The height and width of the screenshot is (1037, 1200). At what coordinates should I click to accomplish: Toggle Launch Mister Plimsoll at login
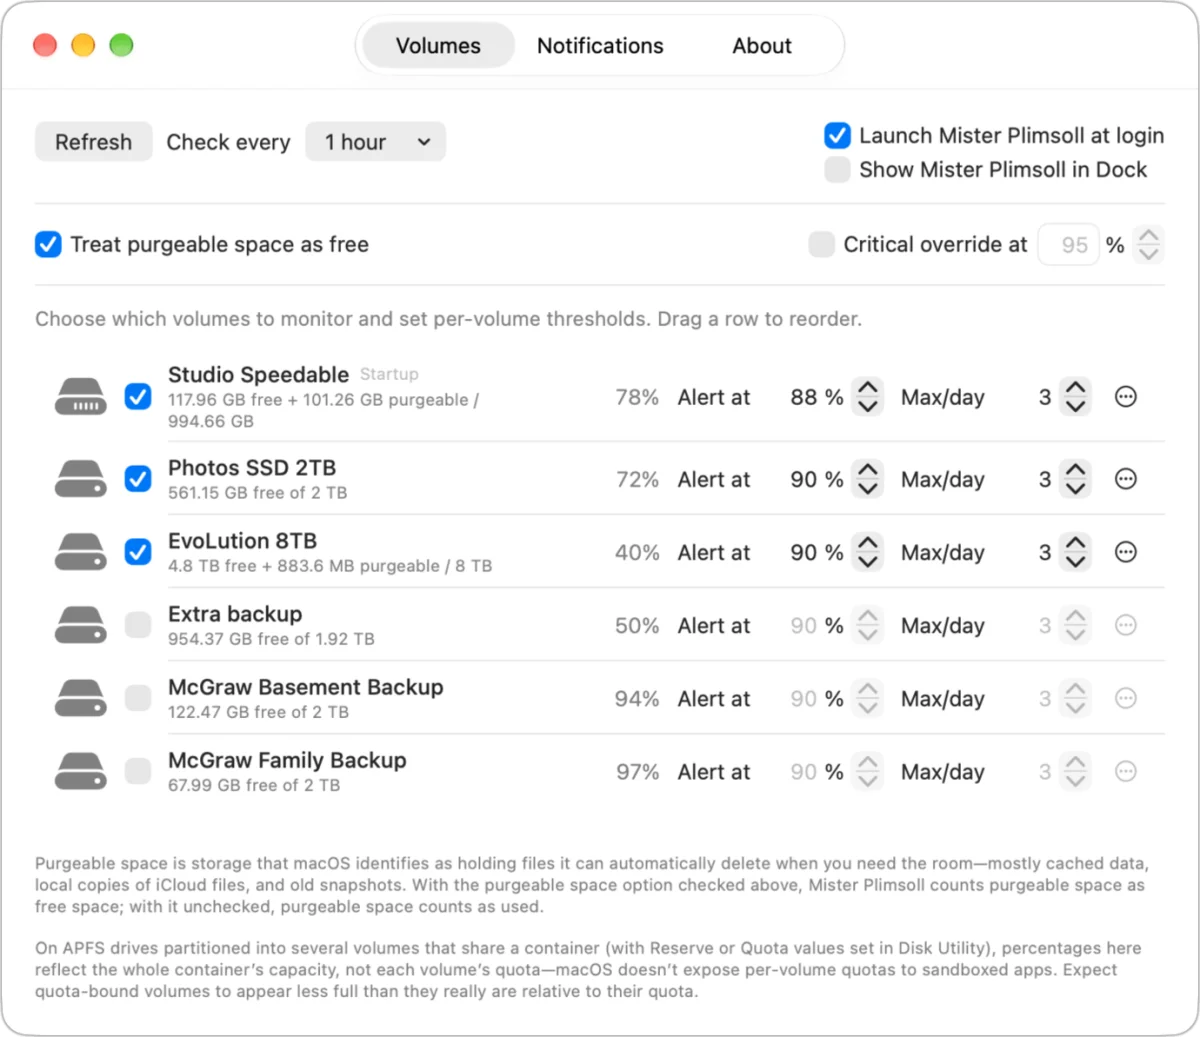click(837, 135)
